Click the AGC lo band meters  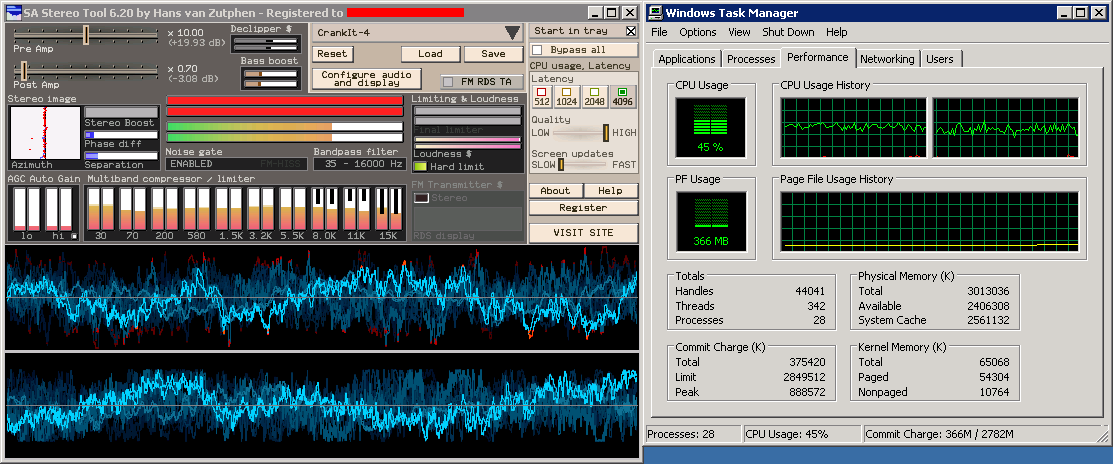26,209
